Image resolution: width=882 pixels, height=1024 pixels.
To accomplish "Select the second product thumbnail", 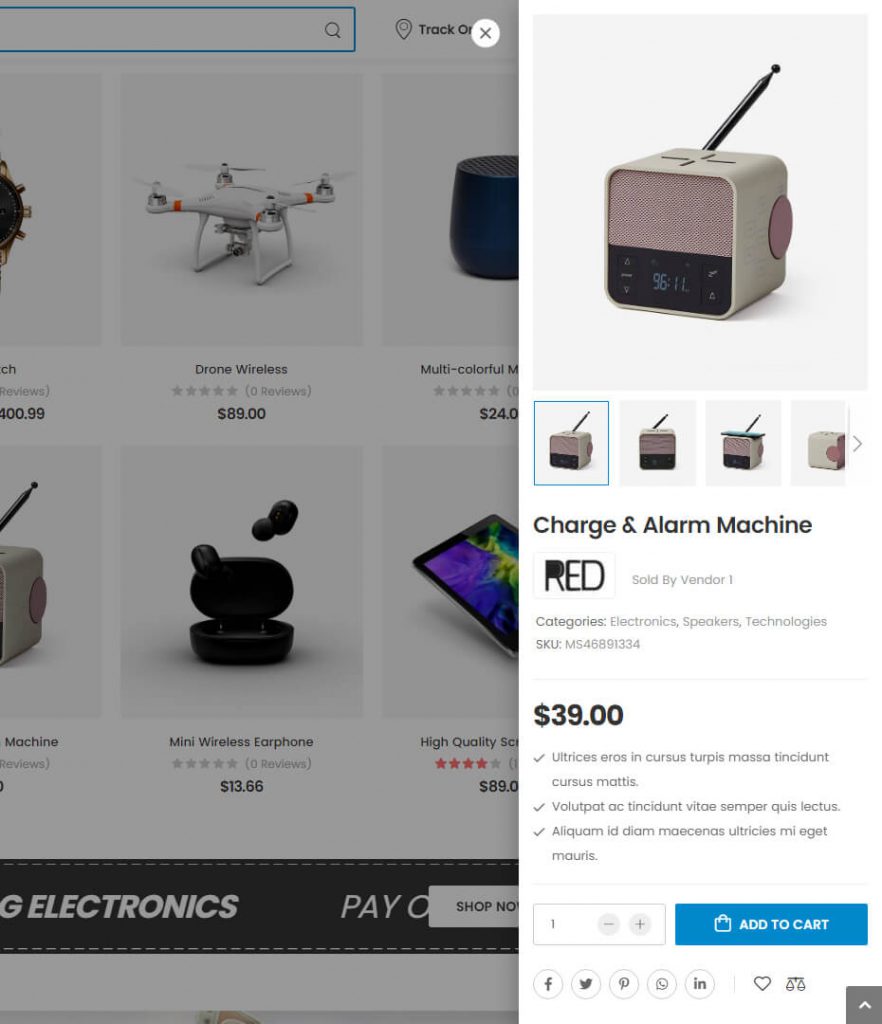I will click(x=657, y=443).
